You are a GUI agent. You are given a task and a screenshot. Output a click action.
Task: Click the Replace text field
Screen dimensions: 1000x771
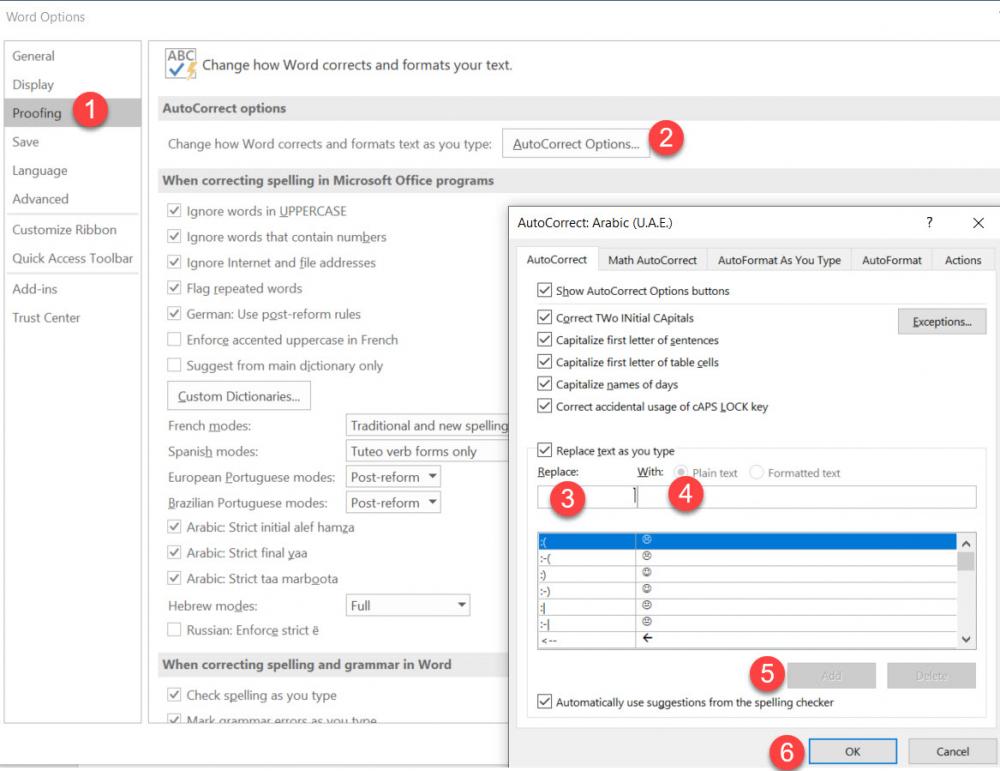pos(587,497)
